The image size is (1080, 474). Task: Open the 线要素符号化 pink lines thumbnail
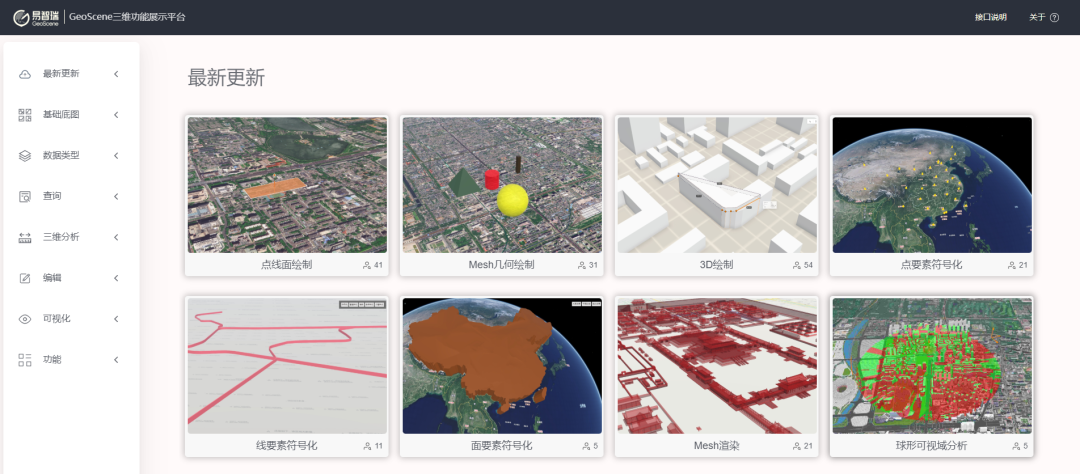point(287,366)
